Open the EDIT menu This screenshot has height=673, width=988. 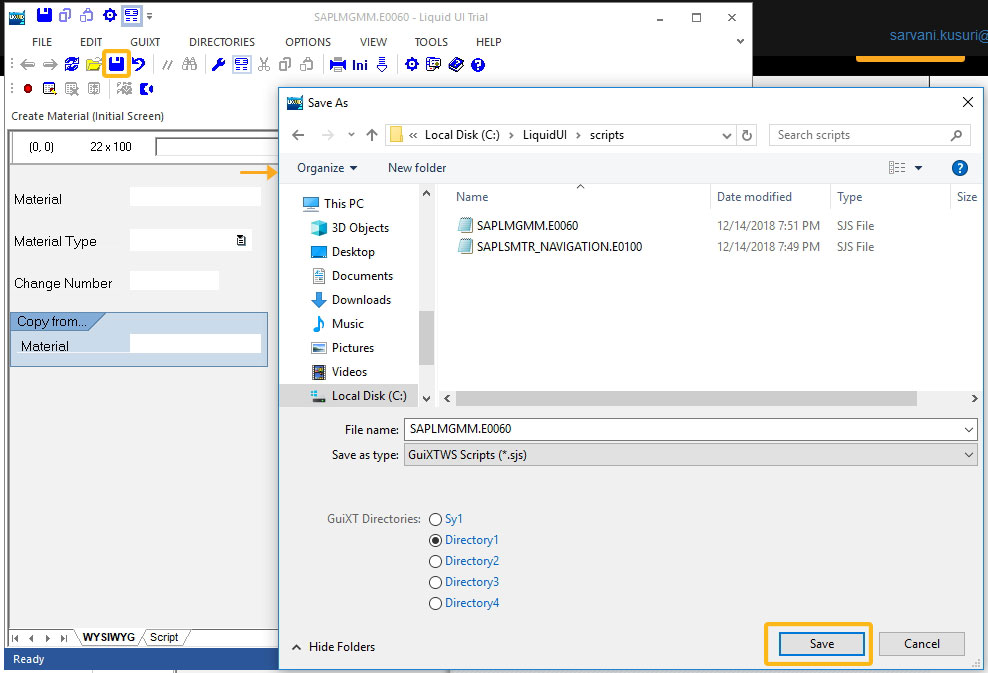click(x=91, y=42)
